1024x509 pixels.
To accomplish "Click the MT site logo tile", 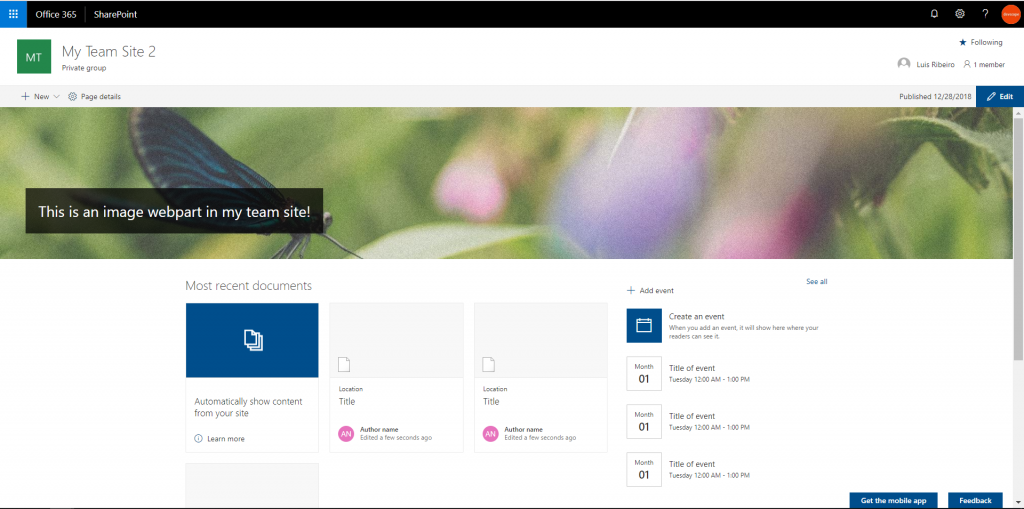I will [x=34, y=57].
